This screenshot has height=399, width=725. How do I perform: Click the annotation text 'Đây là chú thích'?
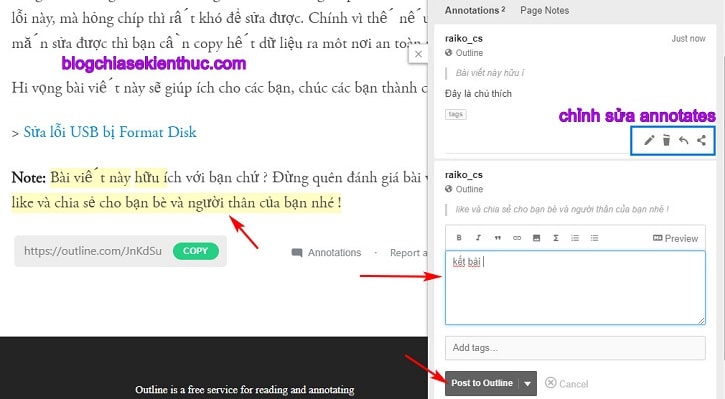tap(478, 93)
